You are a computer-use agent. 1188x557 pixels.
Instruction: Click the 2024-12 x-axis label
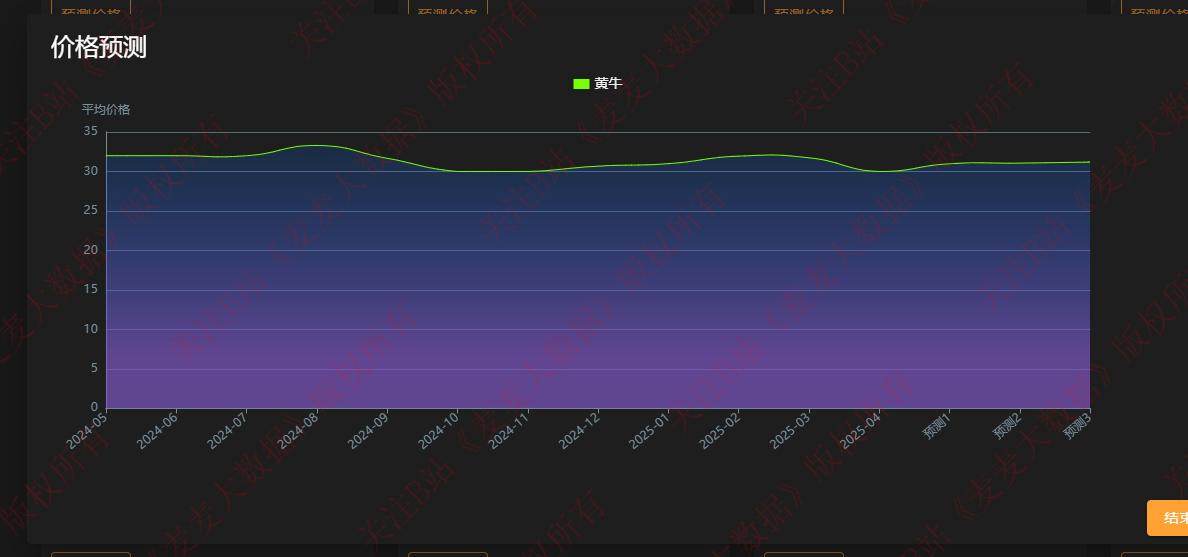click(580, 430)
